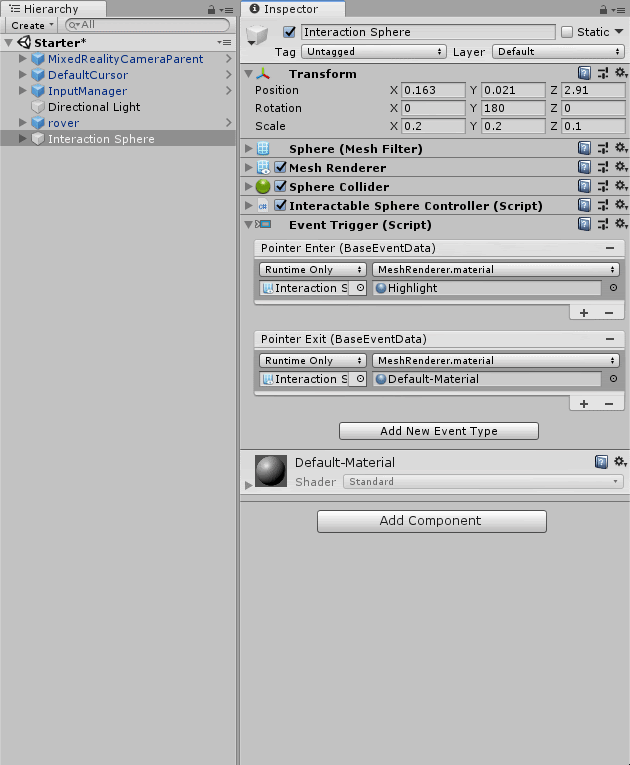Open Event Trigger preset selector
630x765 pixels.
[x=603, y=224]
